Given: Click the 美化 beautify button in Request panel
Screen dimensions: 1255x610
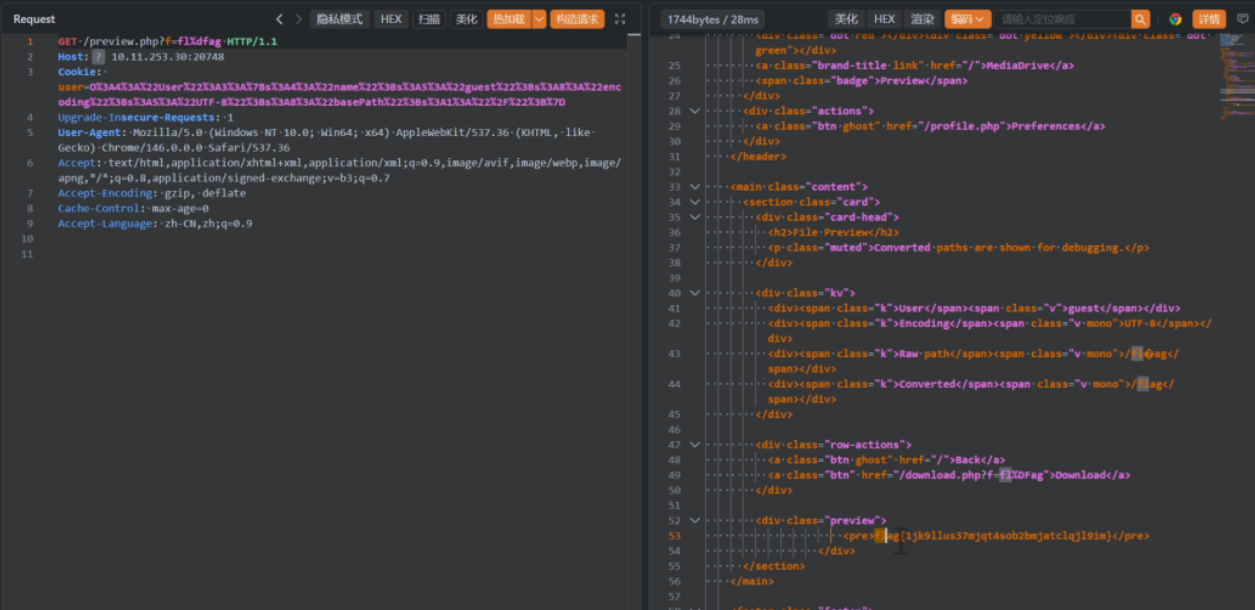Looking at the screenshot, I should (466, 19).
